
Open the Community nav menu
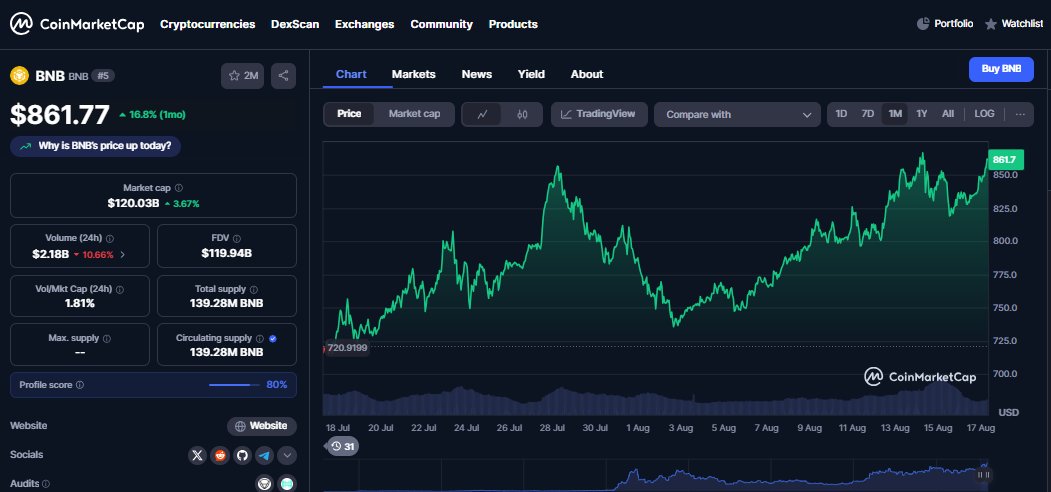[x=442, y=24]
